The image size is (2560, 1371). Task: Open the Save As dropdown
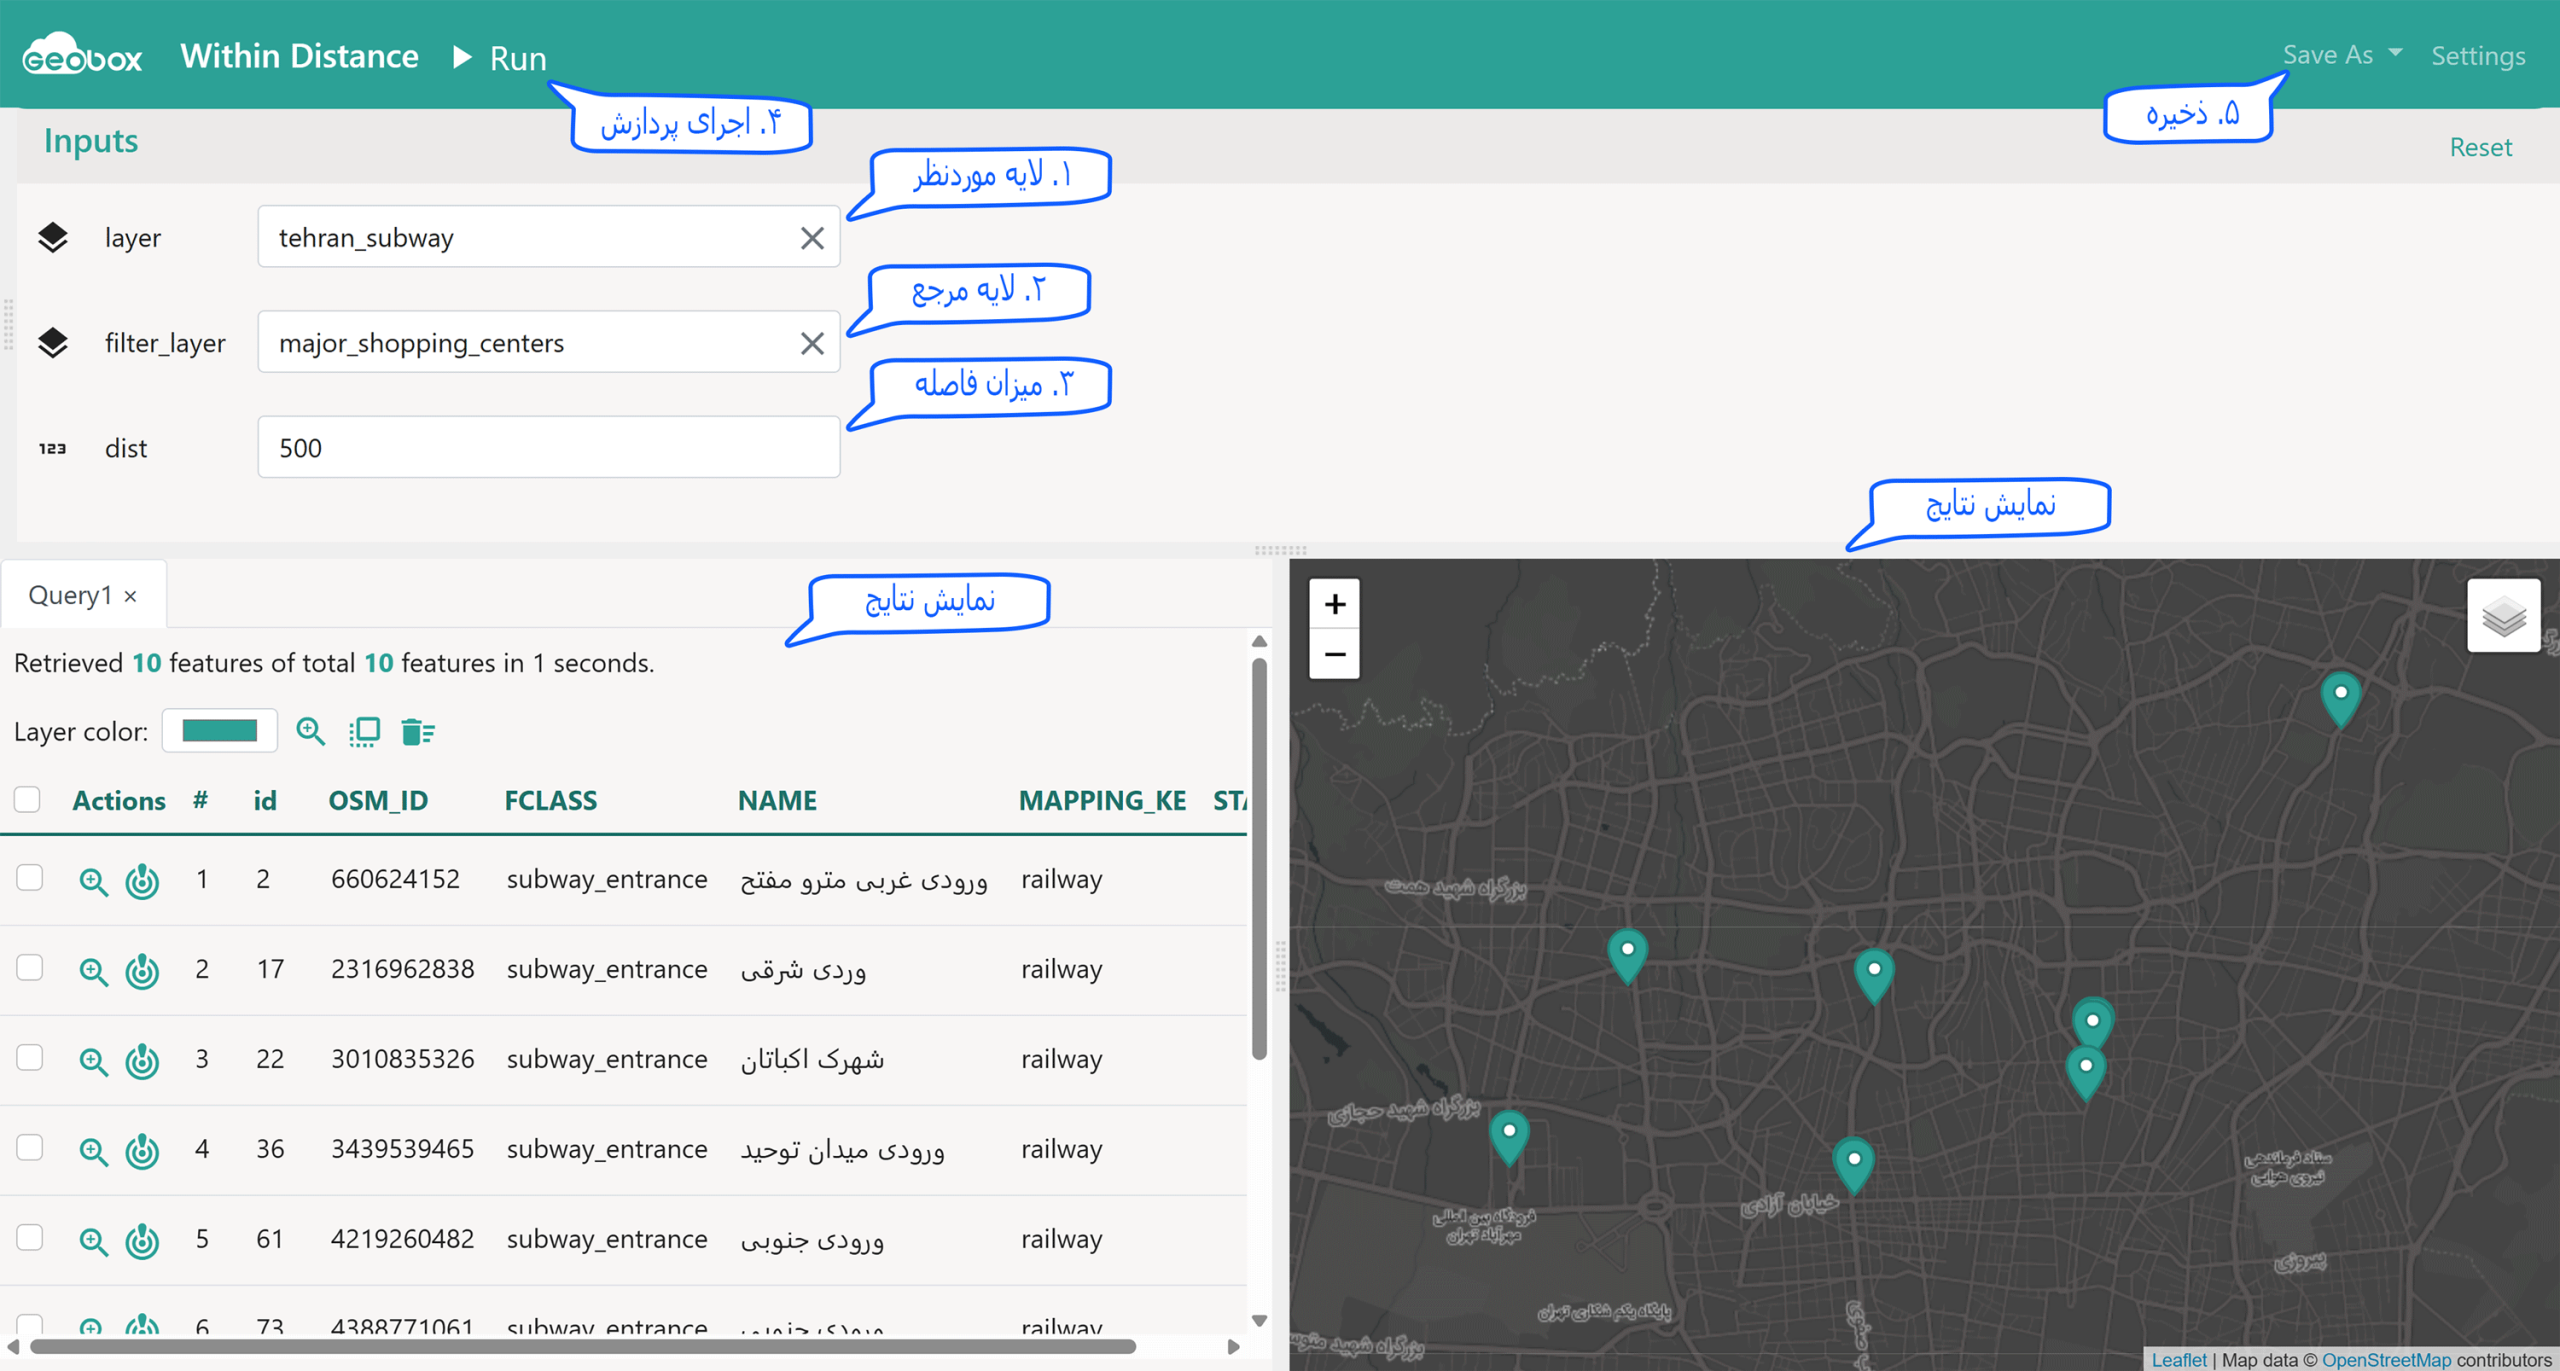pos(2341,55)
